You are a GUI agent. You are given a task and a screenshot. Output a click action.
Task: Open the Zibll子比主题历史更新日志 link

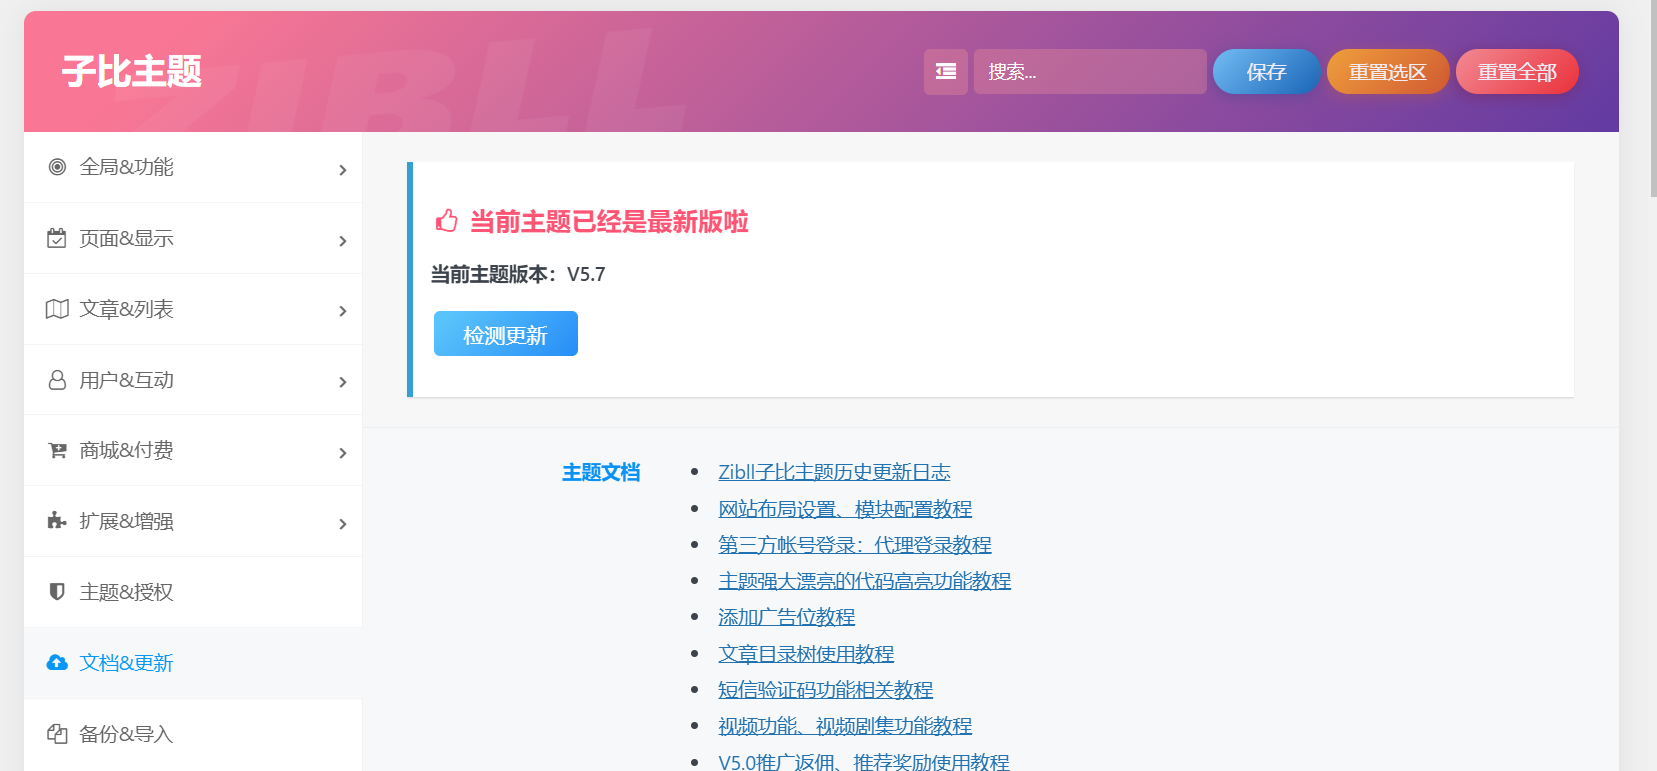coord(834,472)
